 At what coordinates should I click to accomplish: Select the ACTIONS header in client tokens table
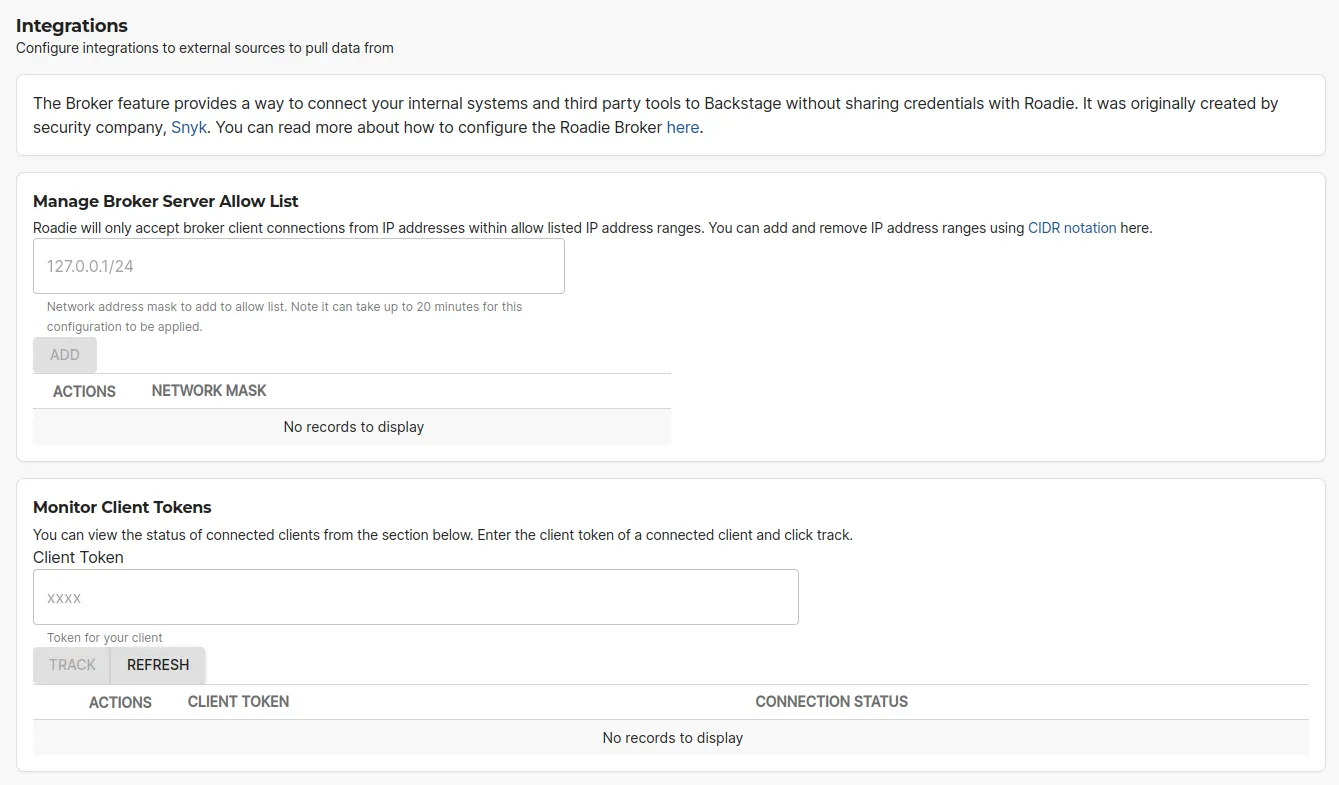[x=120, y=702]
